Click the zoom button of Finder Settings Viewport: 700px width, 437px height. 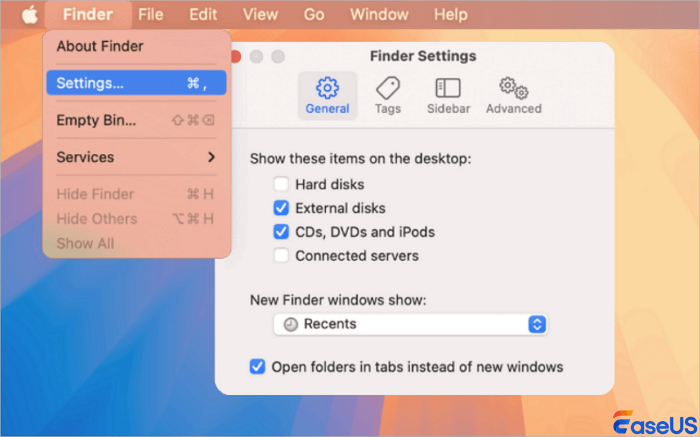pyautogui.click(x=278, y=57)
